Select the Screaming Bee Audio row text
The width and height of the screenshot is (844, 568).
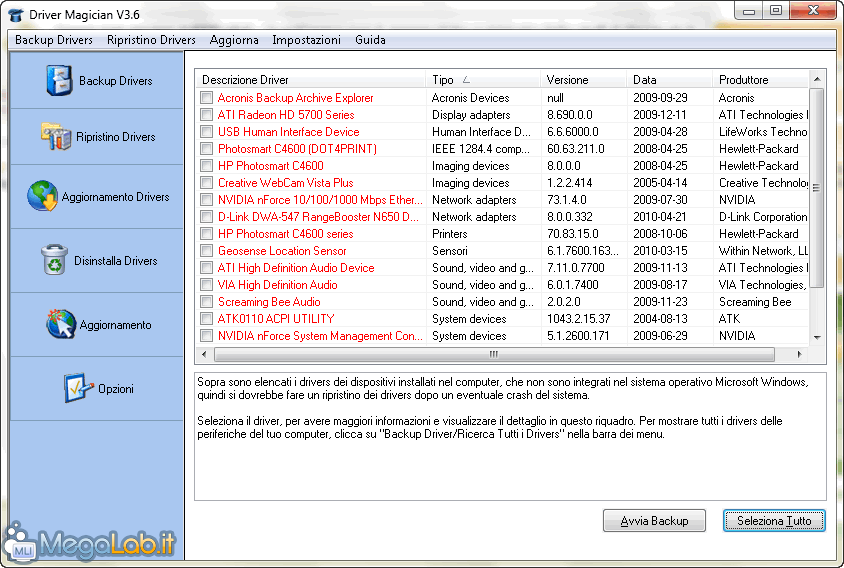click(269, 302)
